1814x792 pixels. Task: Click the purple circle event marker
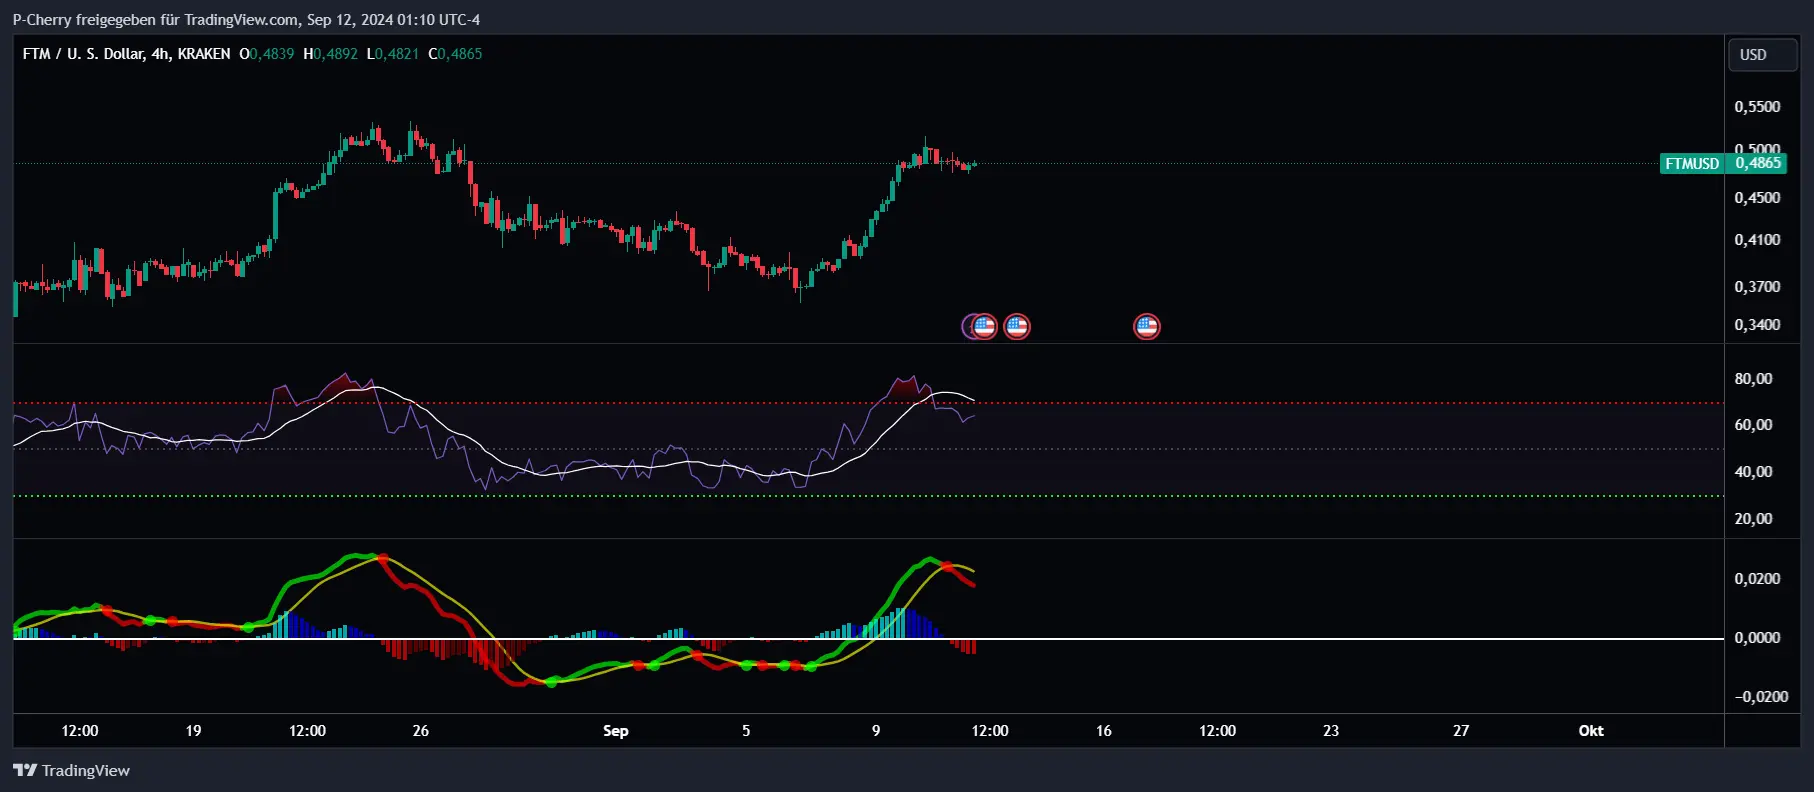pyautogui.click(x=968, y=326)
